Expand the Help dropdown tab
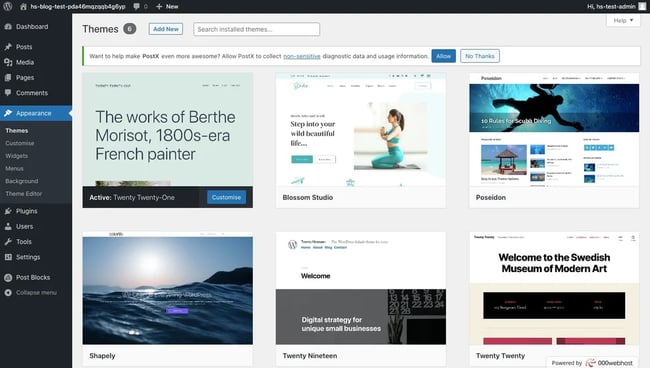Image resolution: width=650 pixels, height=368 pixels. coord(623,20)
